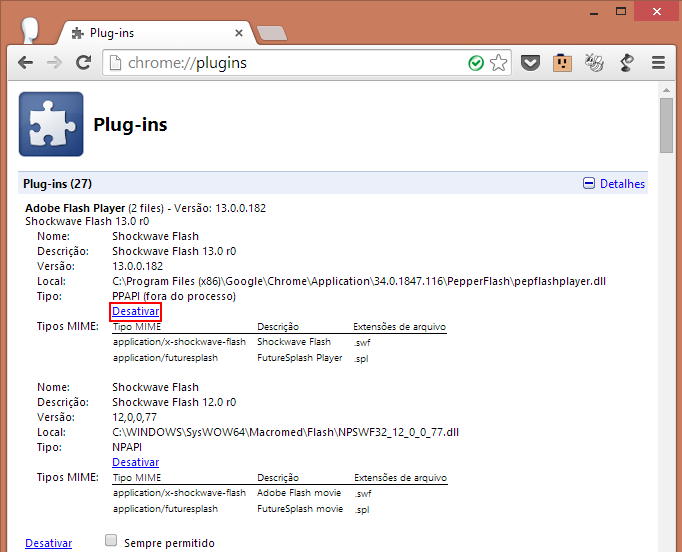
Task: Click the FutureSplash Player description cell
Action: click(x=300, y=358)
